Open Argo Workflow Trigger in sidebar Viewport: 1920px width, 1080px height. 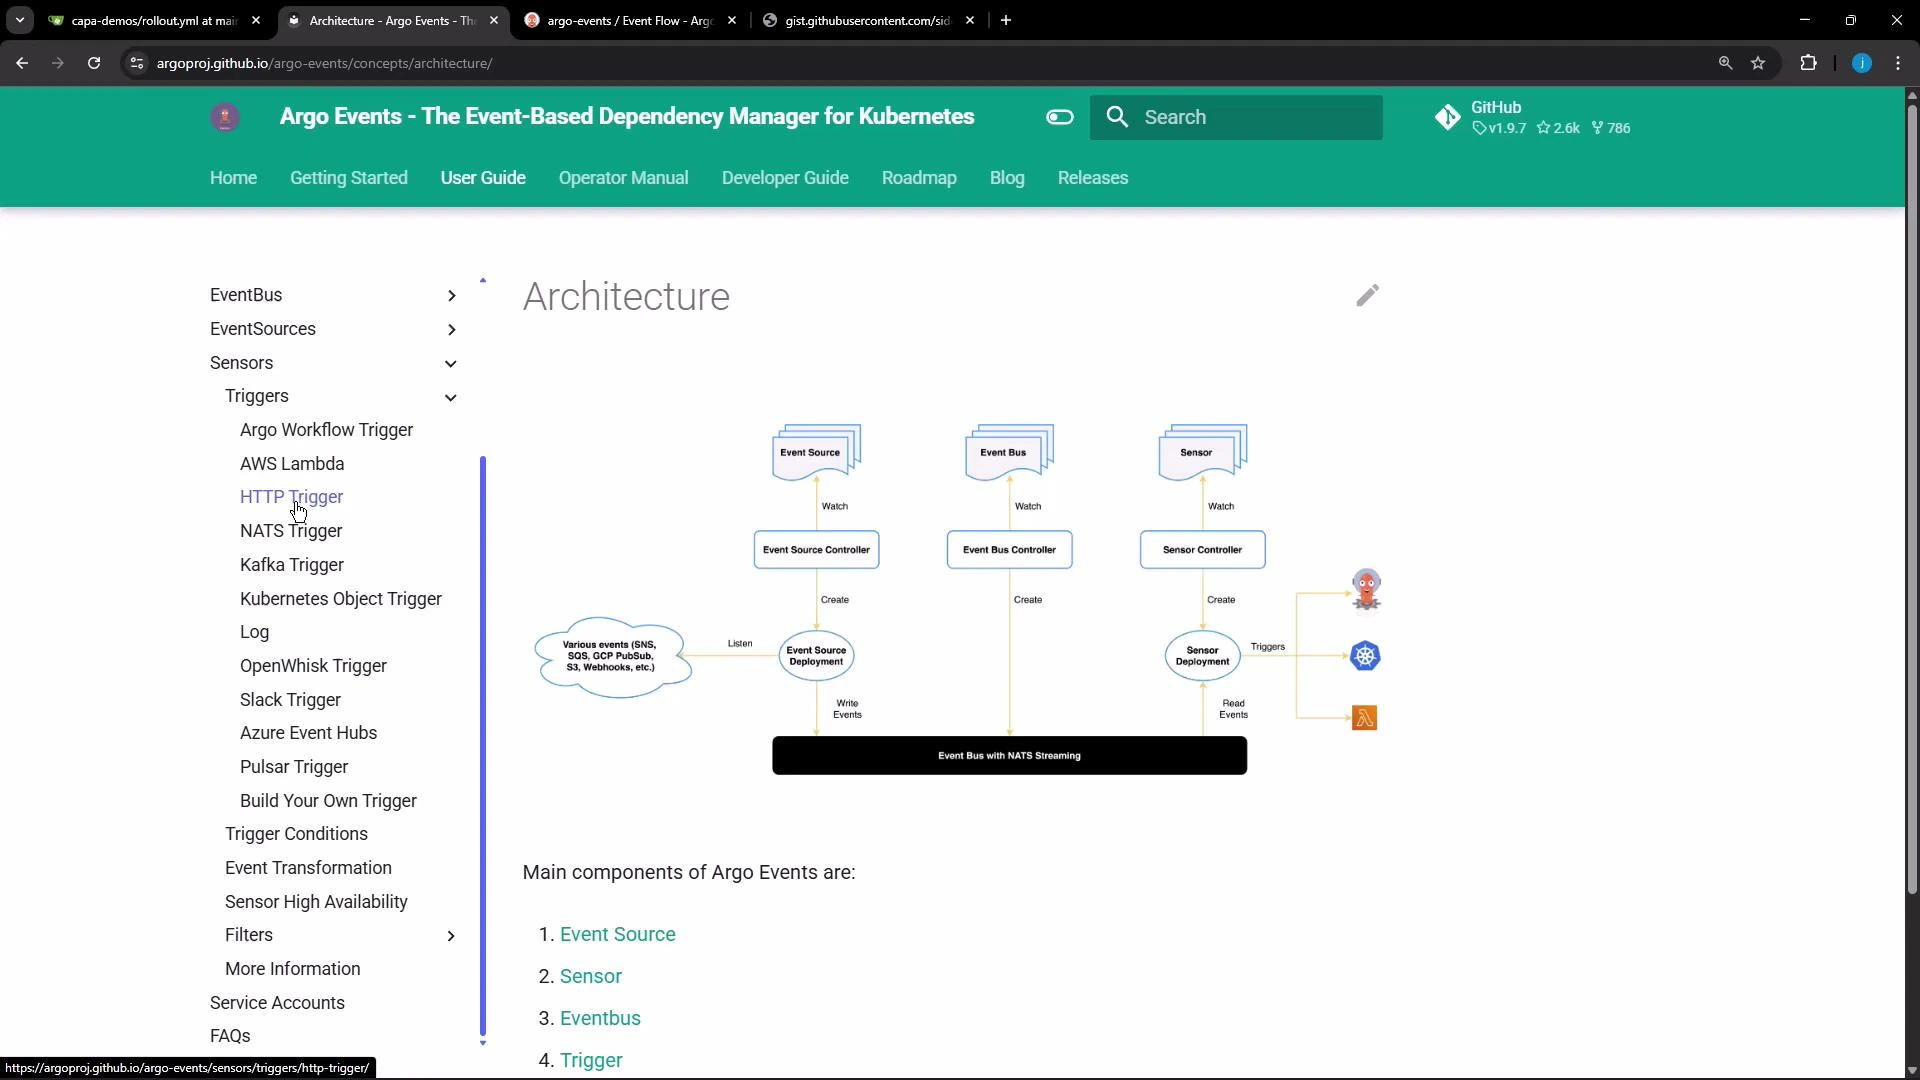[326, 430]
